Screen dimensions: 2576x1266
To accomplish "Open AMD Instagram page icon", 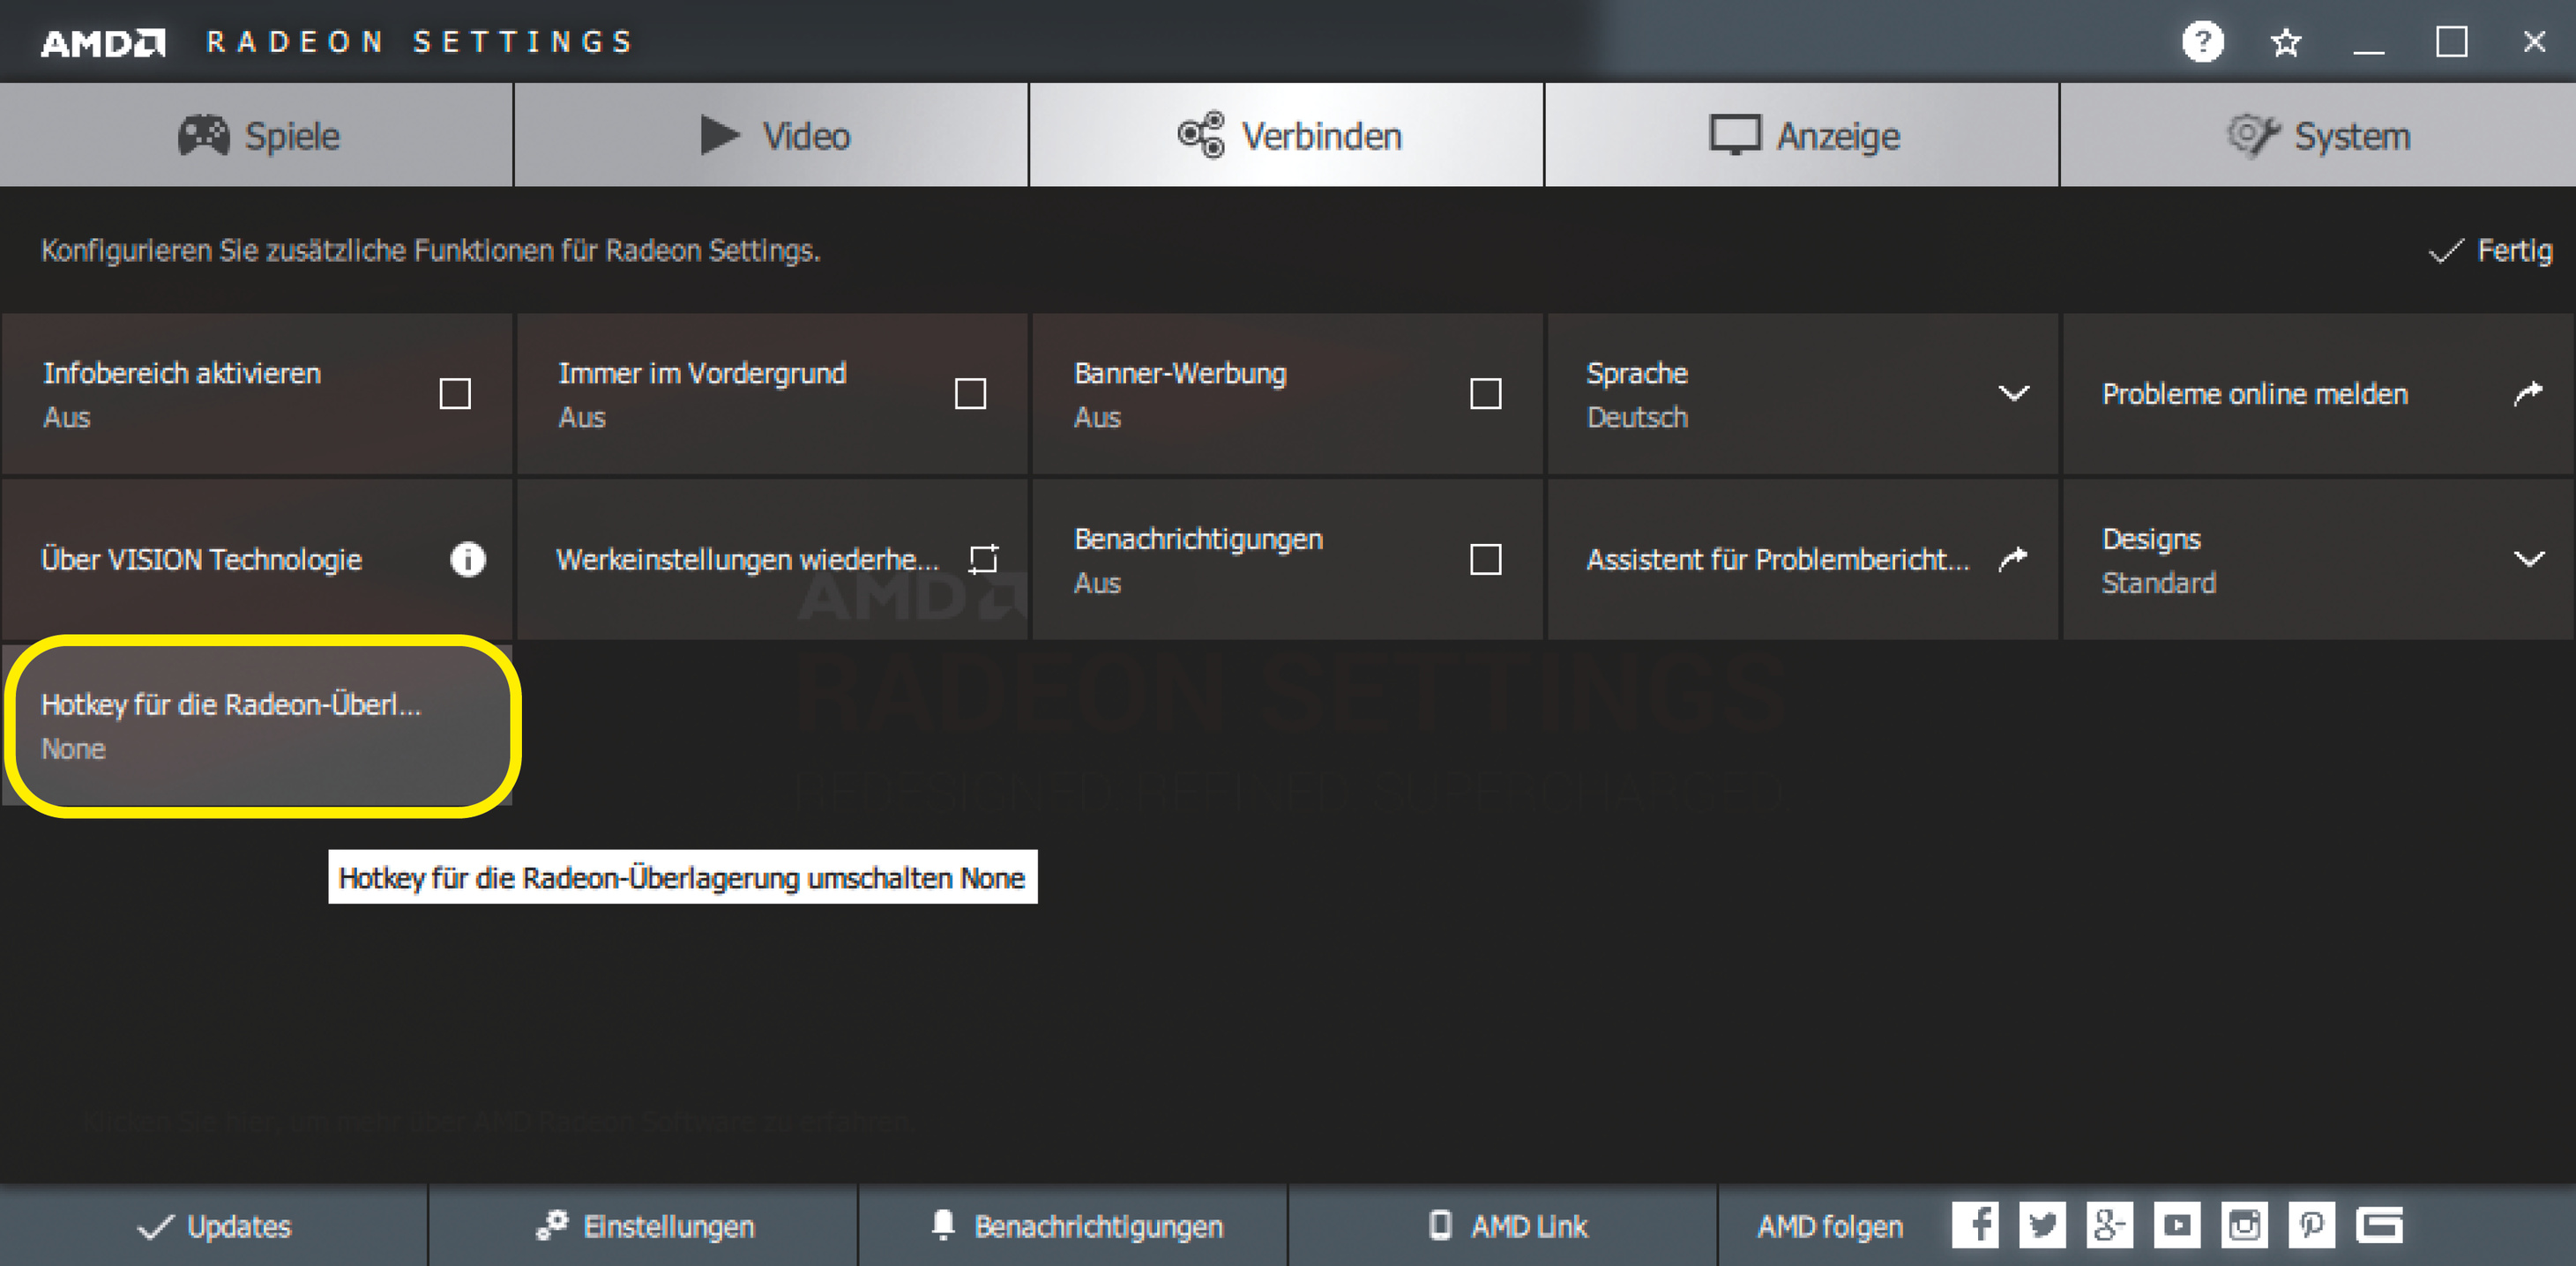I will pos(2244,1225).
